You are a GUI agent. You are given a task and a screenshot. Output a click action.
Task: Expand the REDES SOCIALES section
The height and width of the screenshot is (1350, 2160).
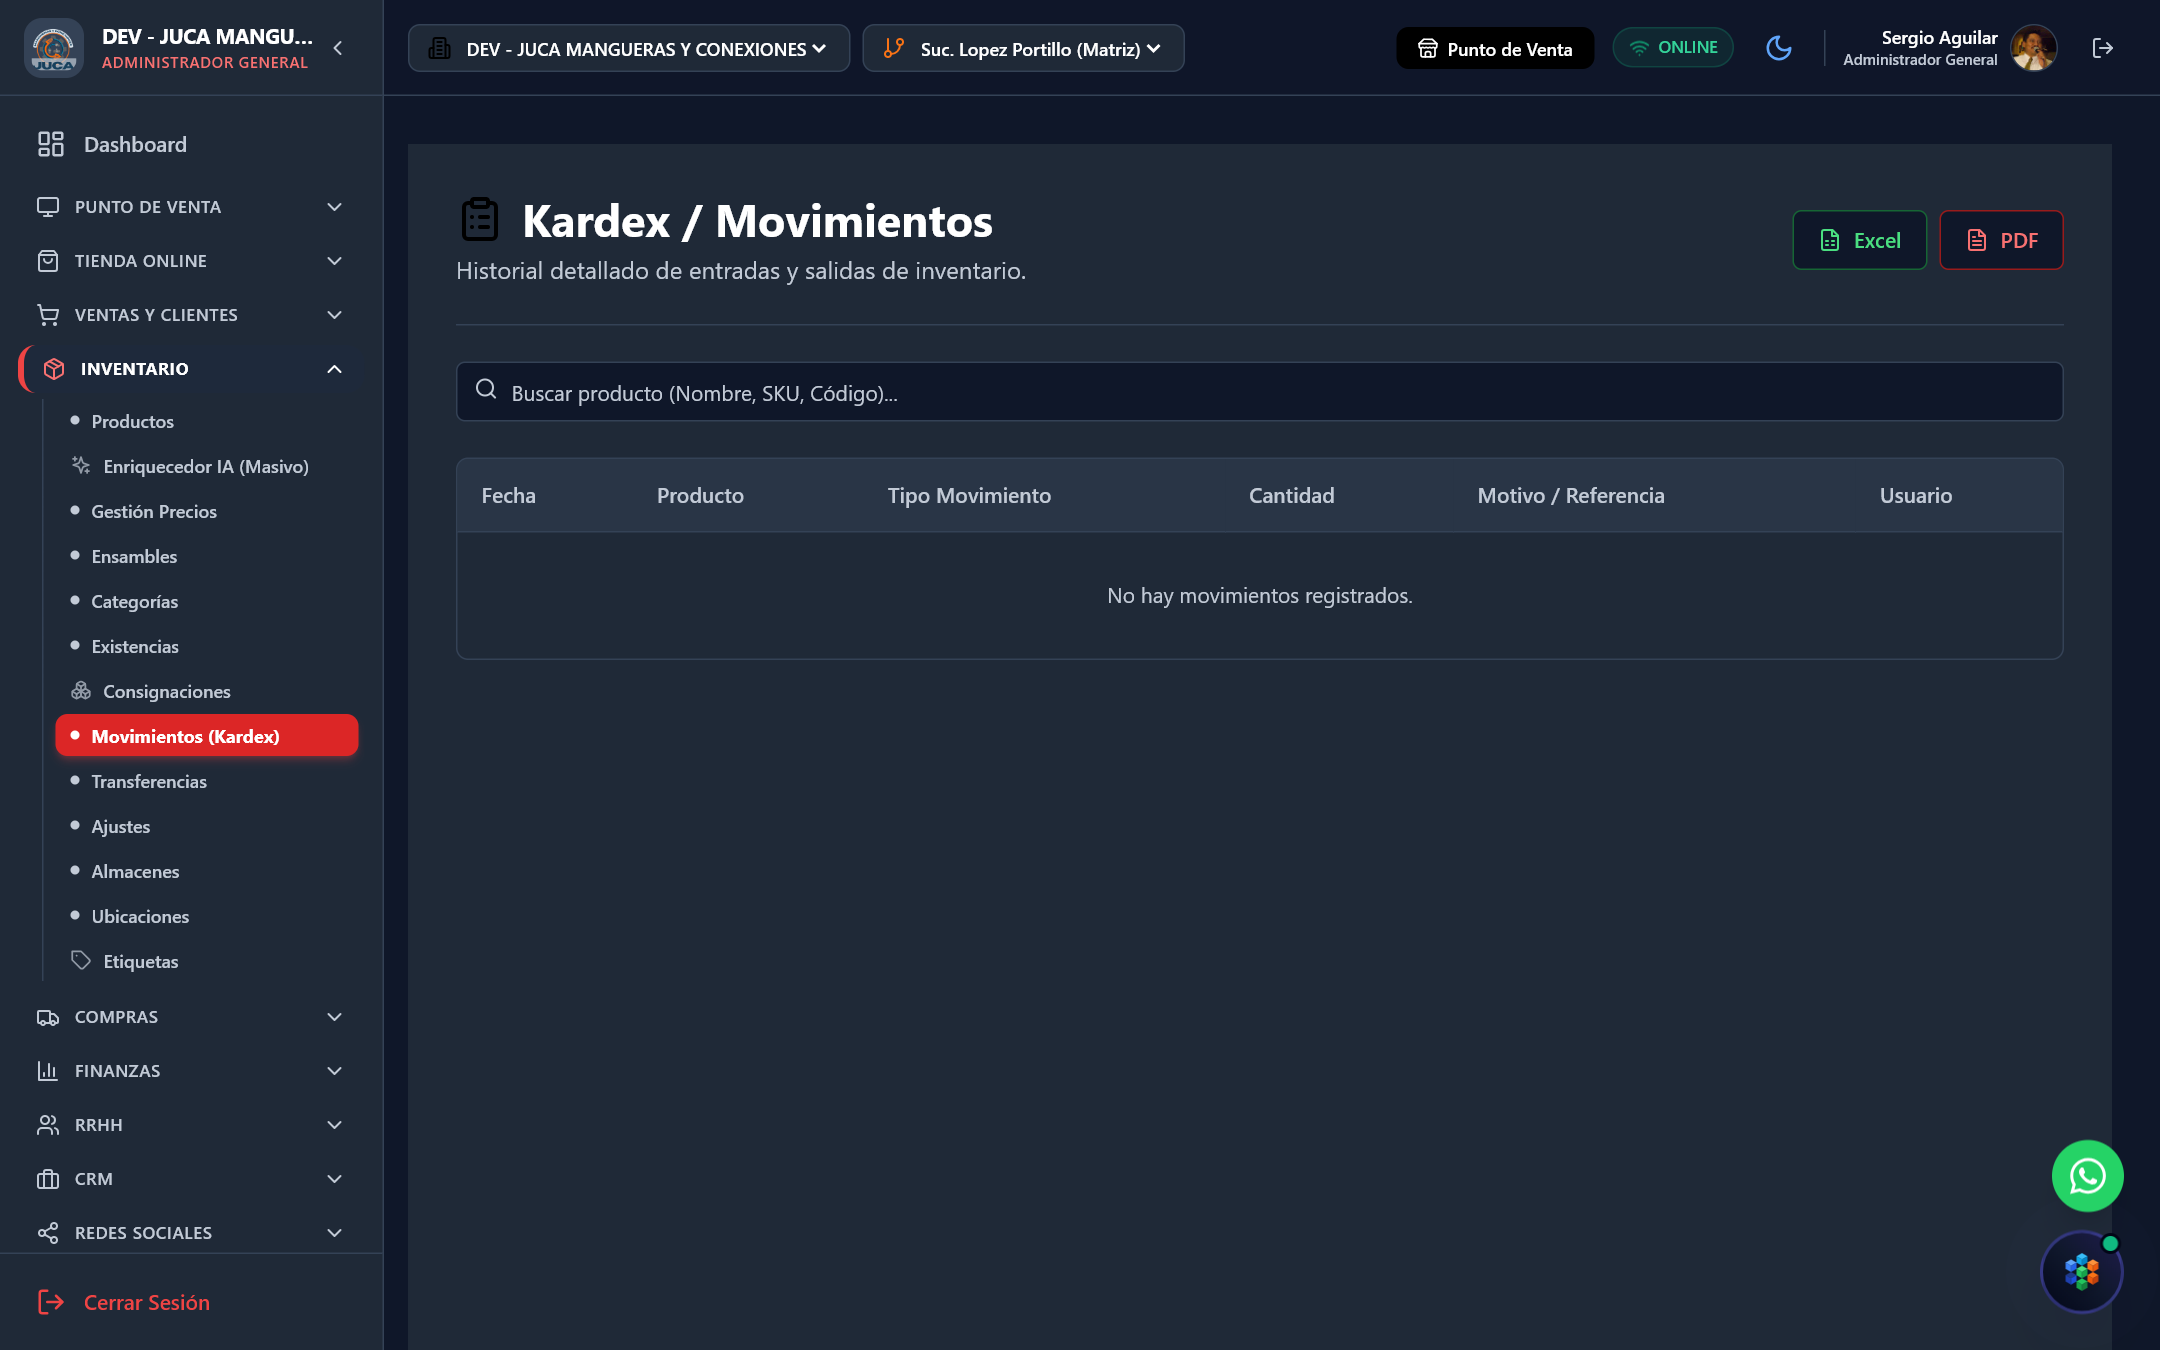(x=190, y=1233)
